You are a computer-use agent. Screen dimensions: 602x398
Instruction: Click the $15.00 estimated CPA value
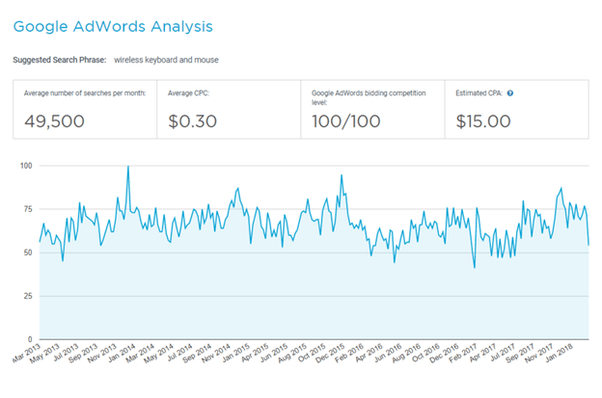click(483, 121)
